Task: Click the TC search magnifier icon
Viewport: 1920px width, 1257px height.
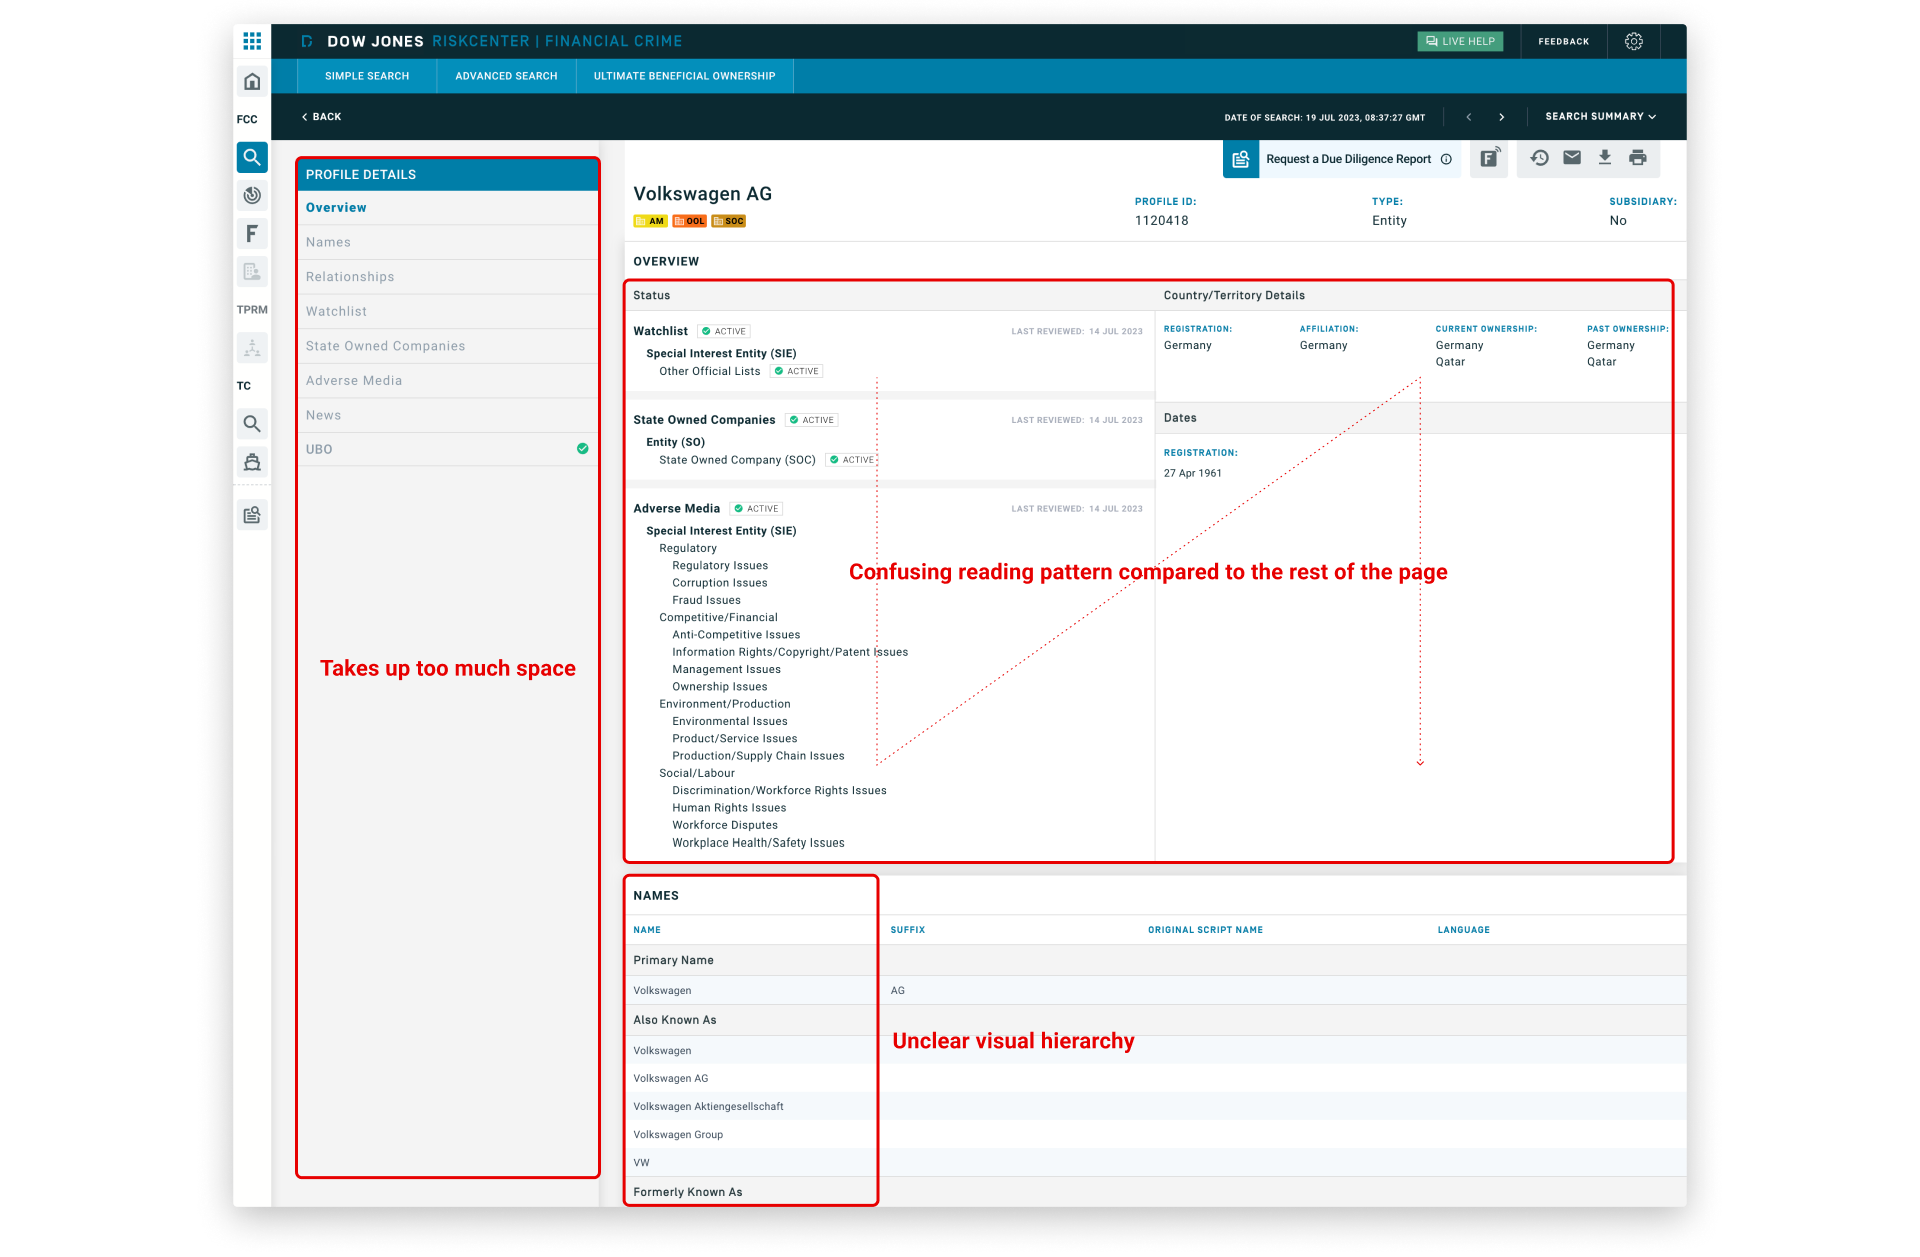Action: point(252,424)
